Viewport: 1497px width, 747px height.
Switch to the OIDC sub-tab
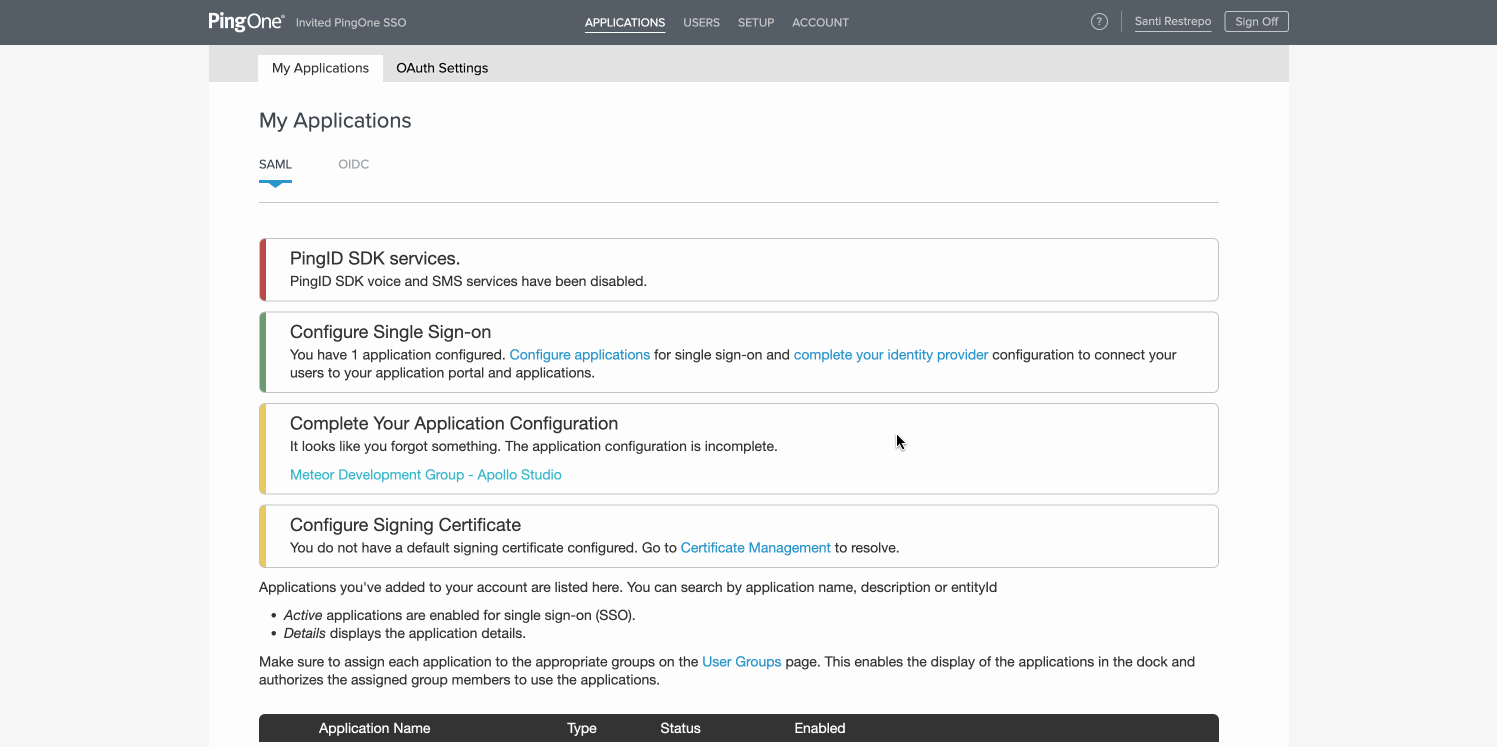tap(353, 164)
